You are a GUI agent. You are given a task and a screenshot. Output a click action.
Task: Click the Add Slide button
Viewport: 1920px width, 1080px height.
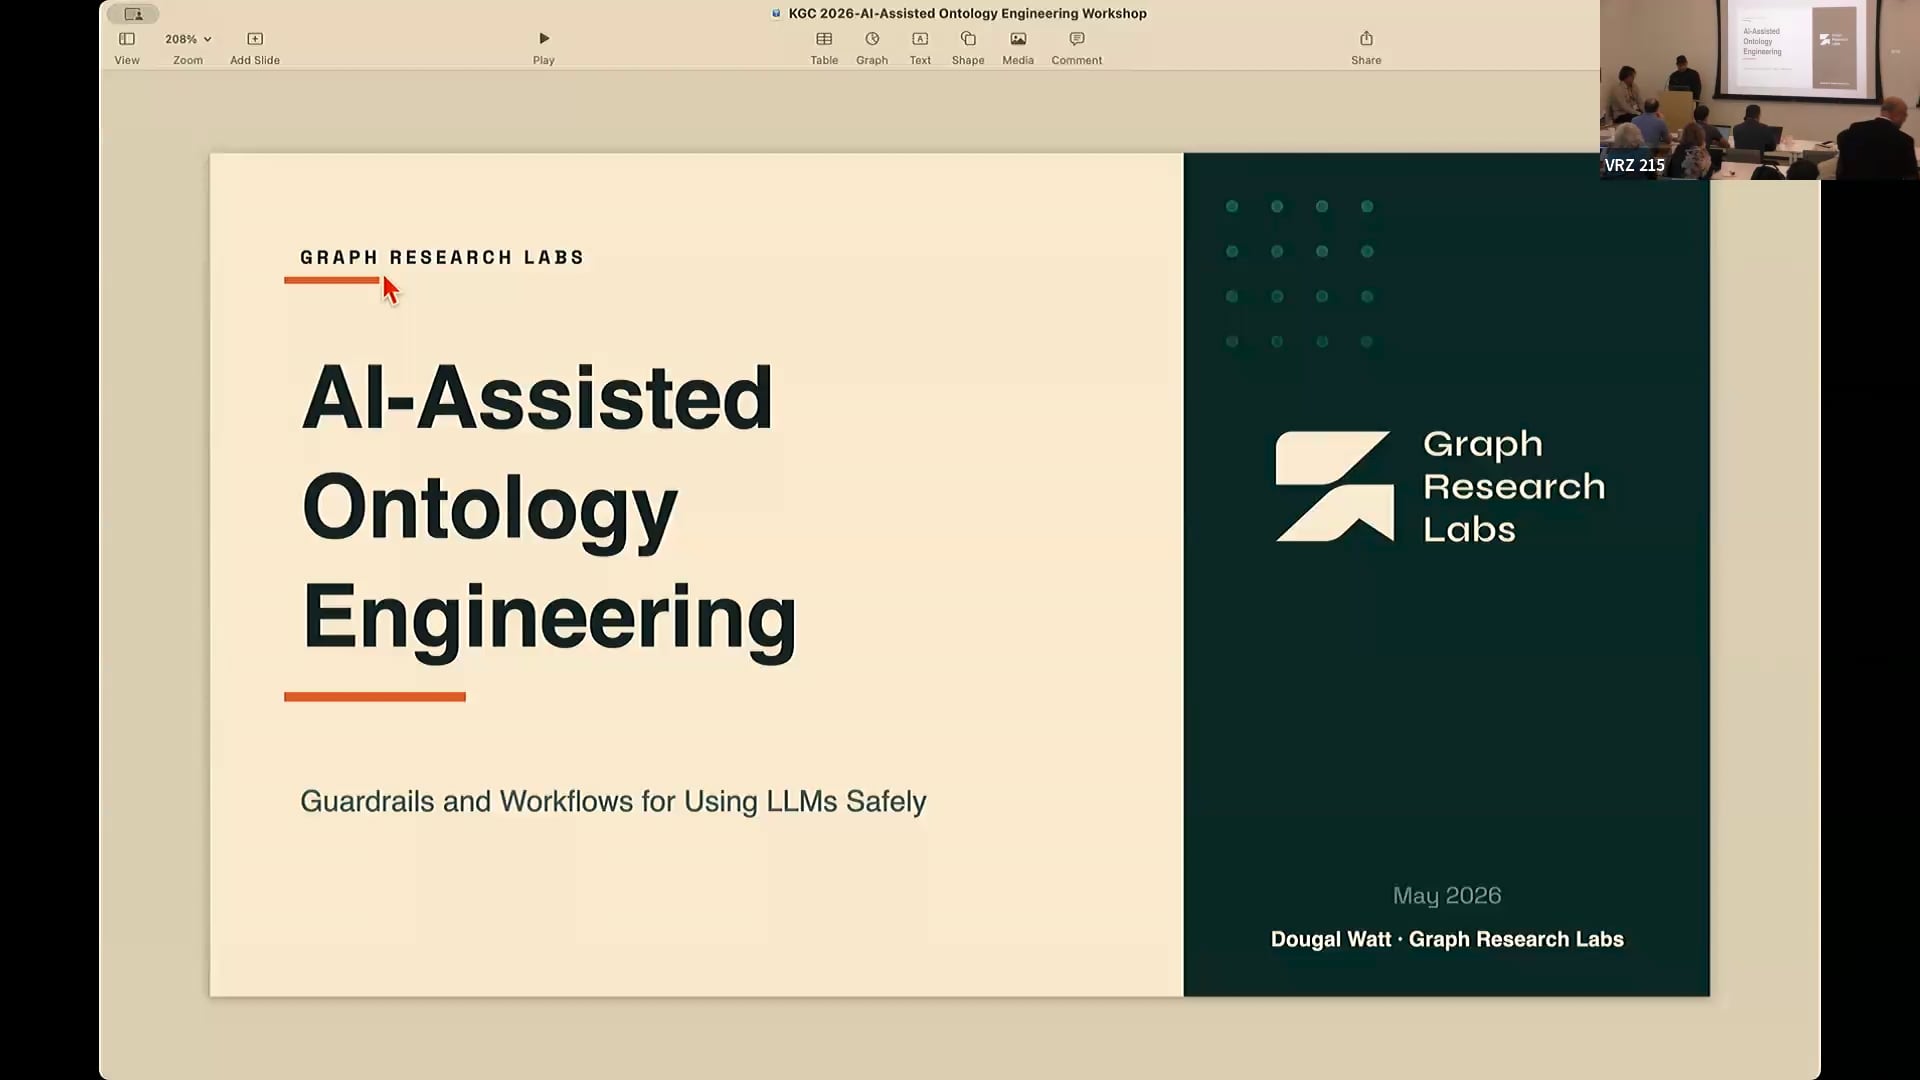coord(255,47)
